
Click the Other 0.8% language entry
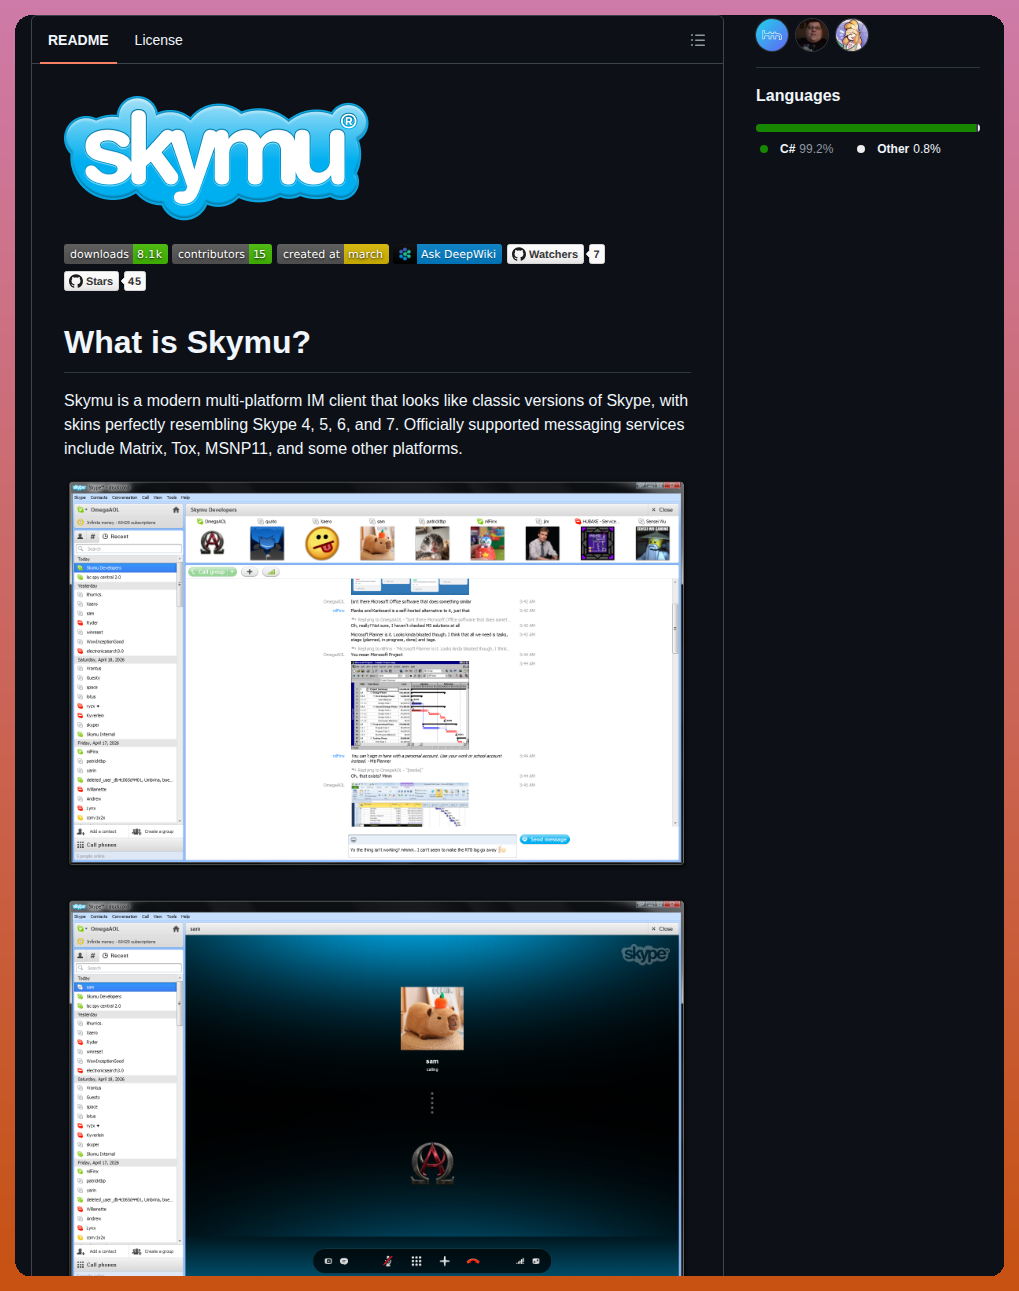tap(899, 149)
